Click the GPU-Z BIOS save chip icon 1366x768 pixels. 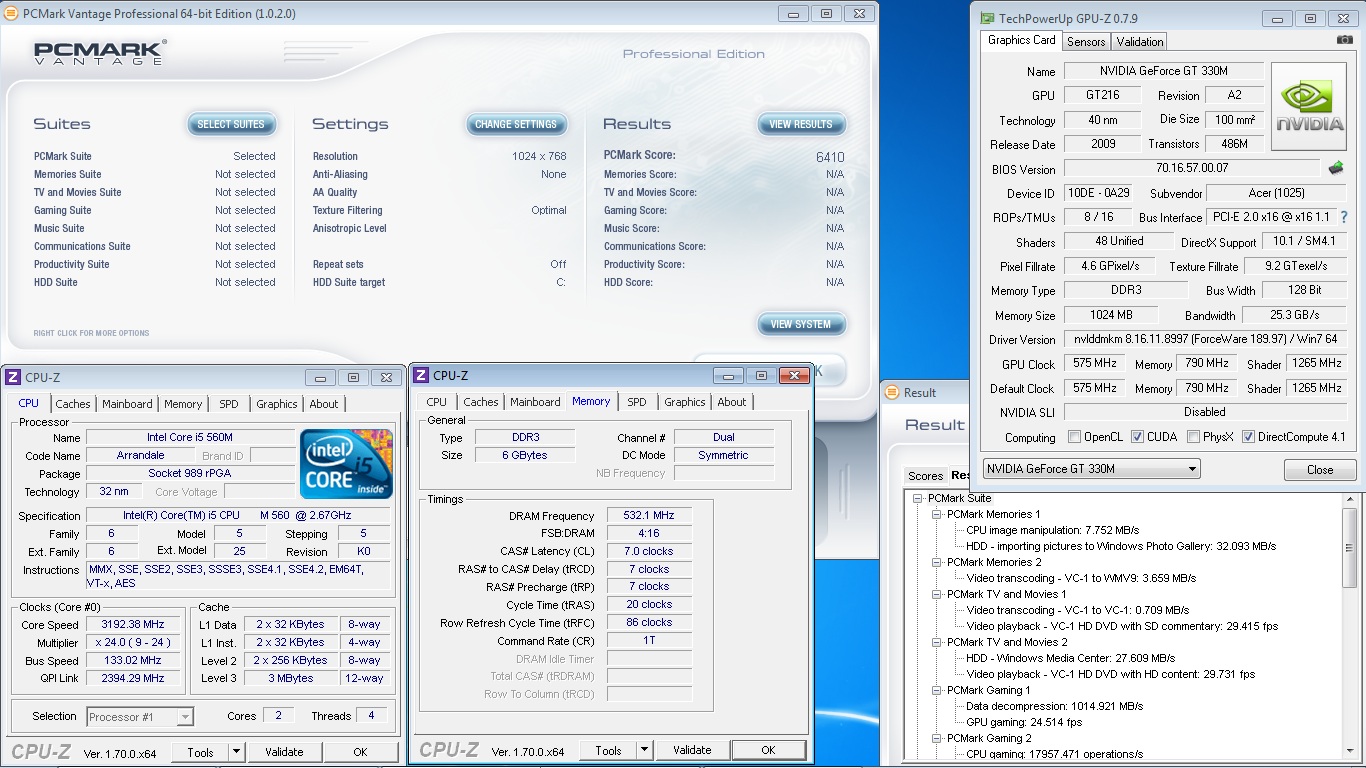[x=1335, y=168]
